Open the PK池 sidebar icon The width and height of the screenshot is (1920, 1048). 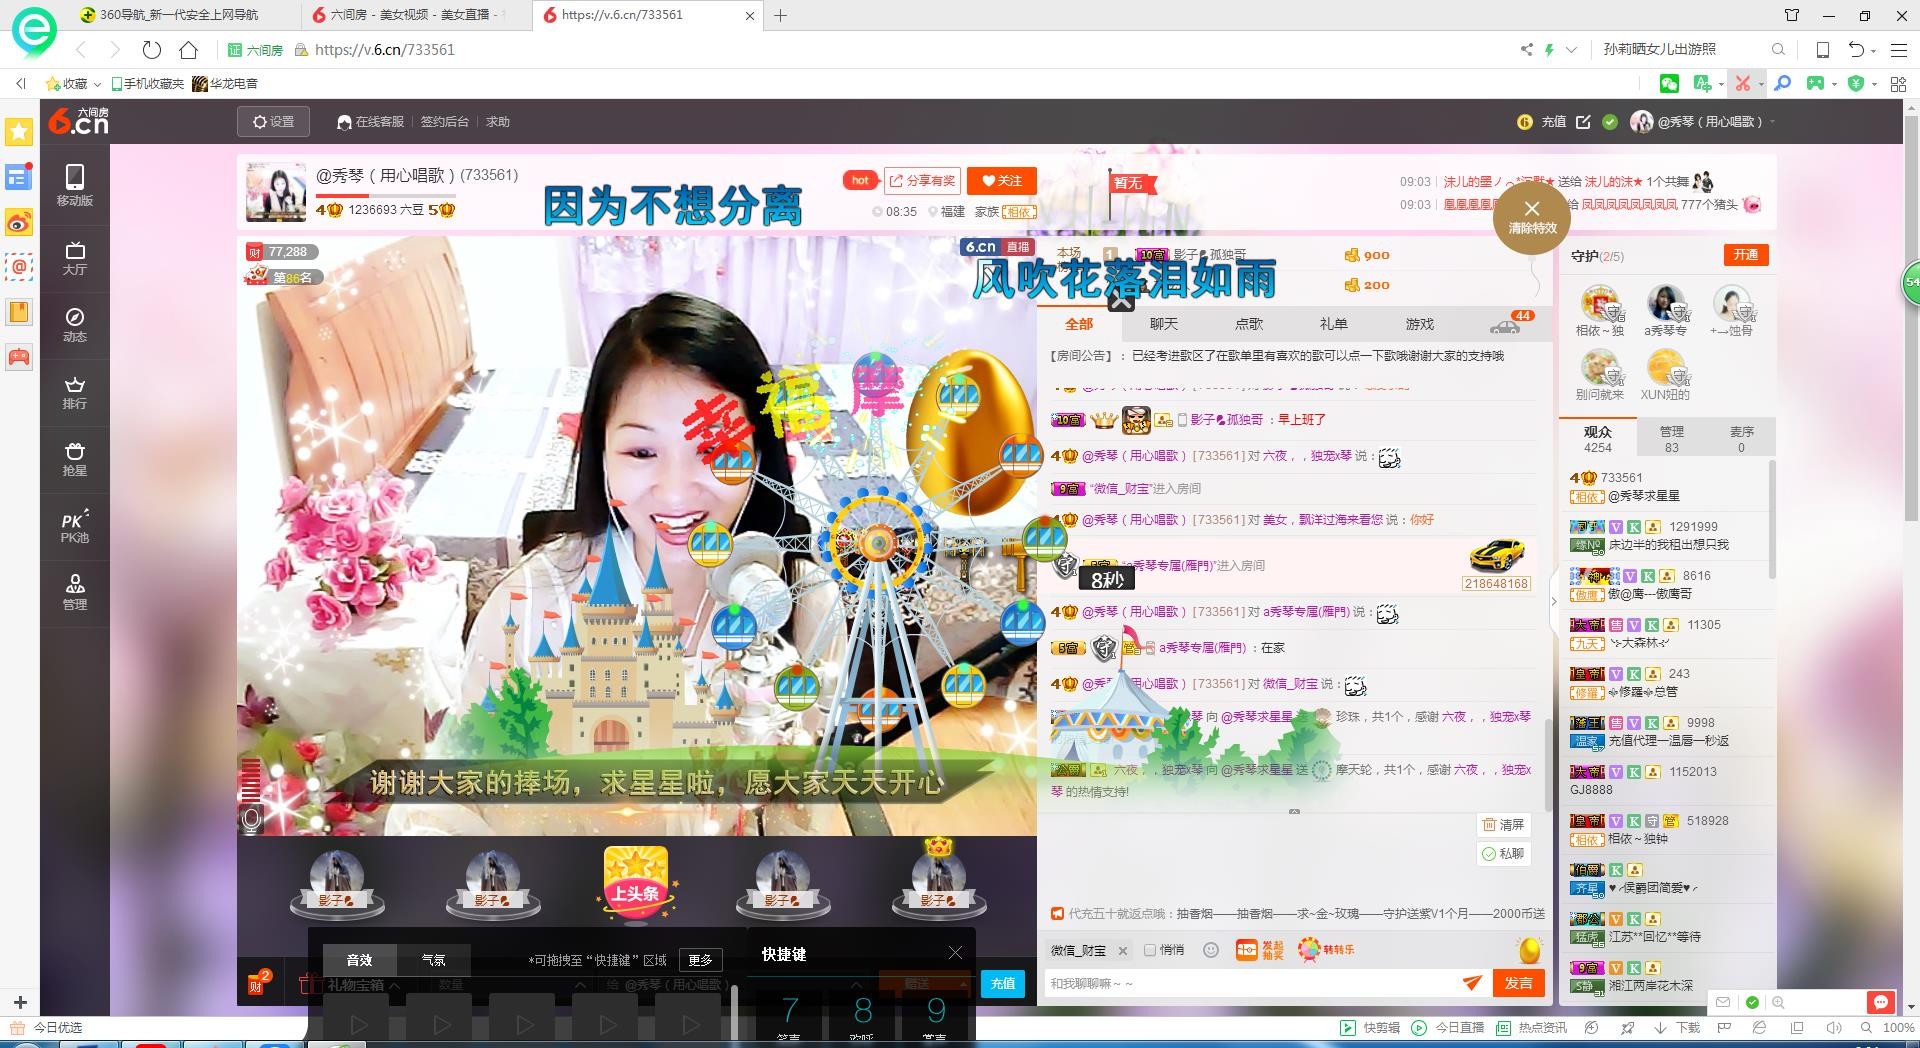pyautogui.click(x=75, y=526)
